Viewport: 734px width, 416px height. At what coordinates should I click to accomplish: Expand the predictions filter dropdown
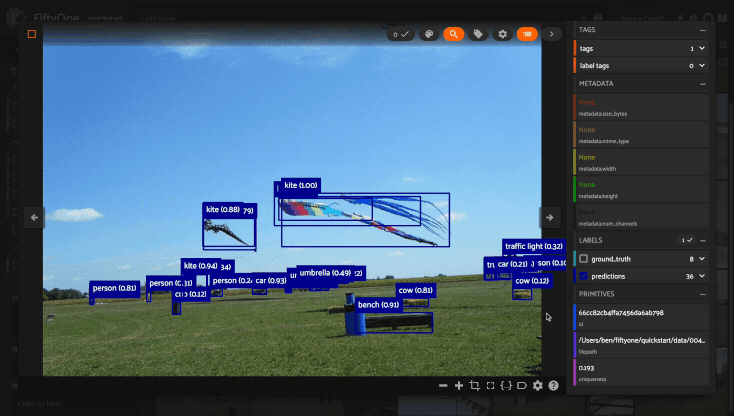[x=702, y=276]
